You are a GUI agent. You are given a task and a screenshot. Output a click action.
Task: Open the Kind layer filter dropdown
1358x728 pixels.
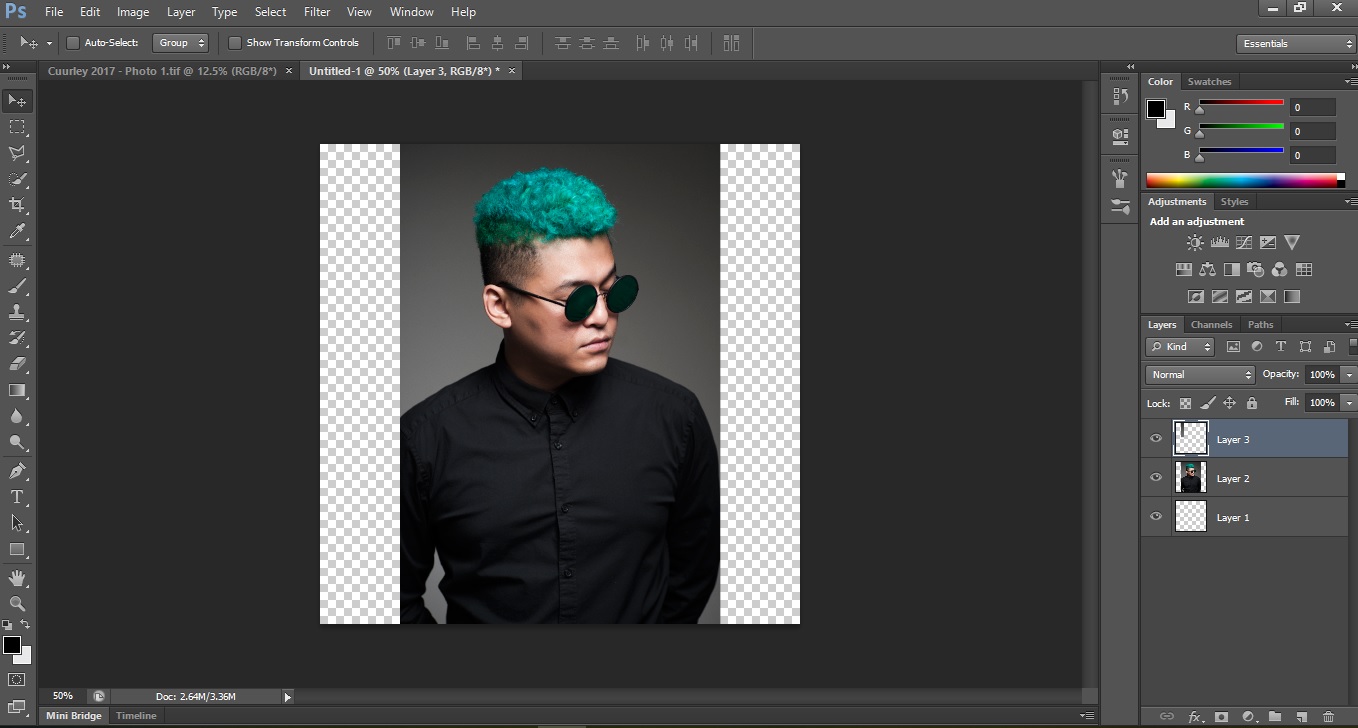click(1180, 347)
